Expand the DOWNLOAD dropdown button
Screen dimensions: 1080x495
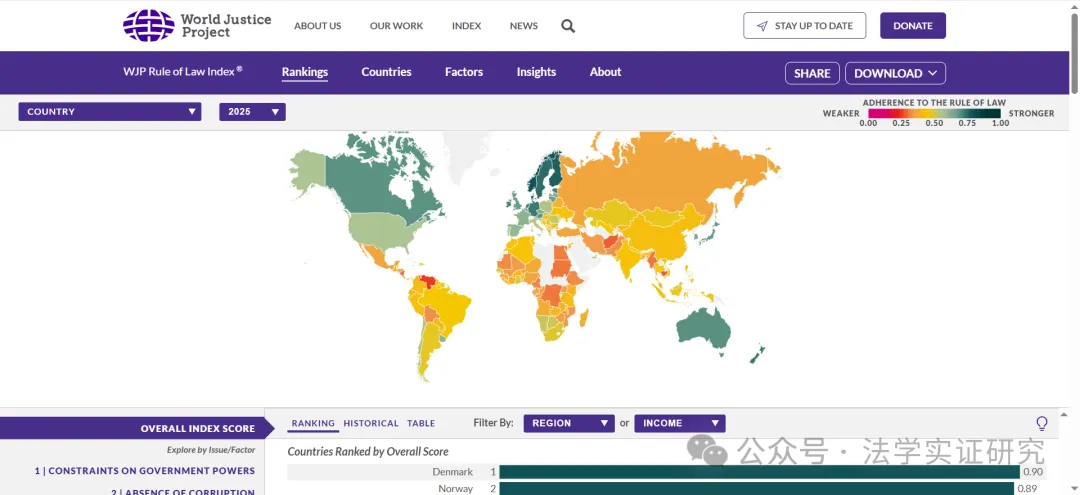(895, 73)
